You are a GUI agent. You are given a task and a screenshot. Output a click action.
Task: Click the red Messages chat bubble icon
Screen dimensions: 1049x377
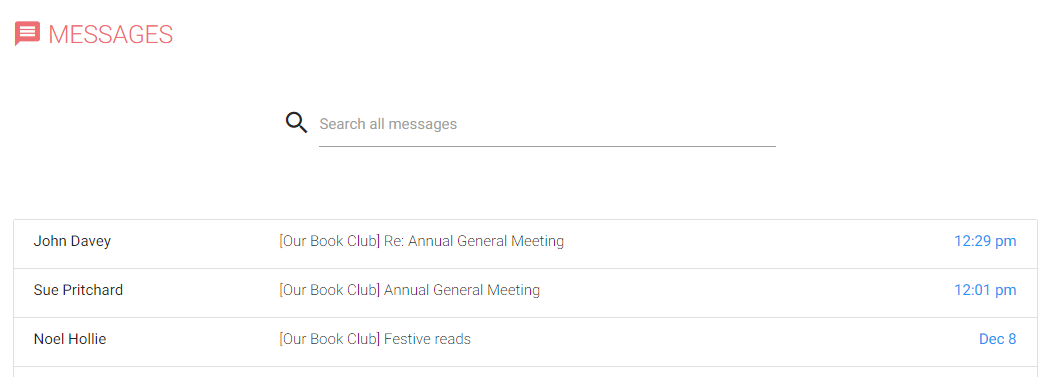pos(27,33)
